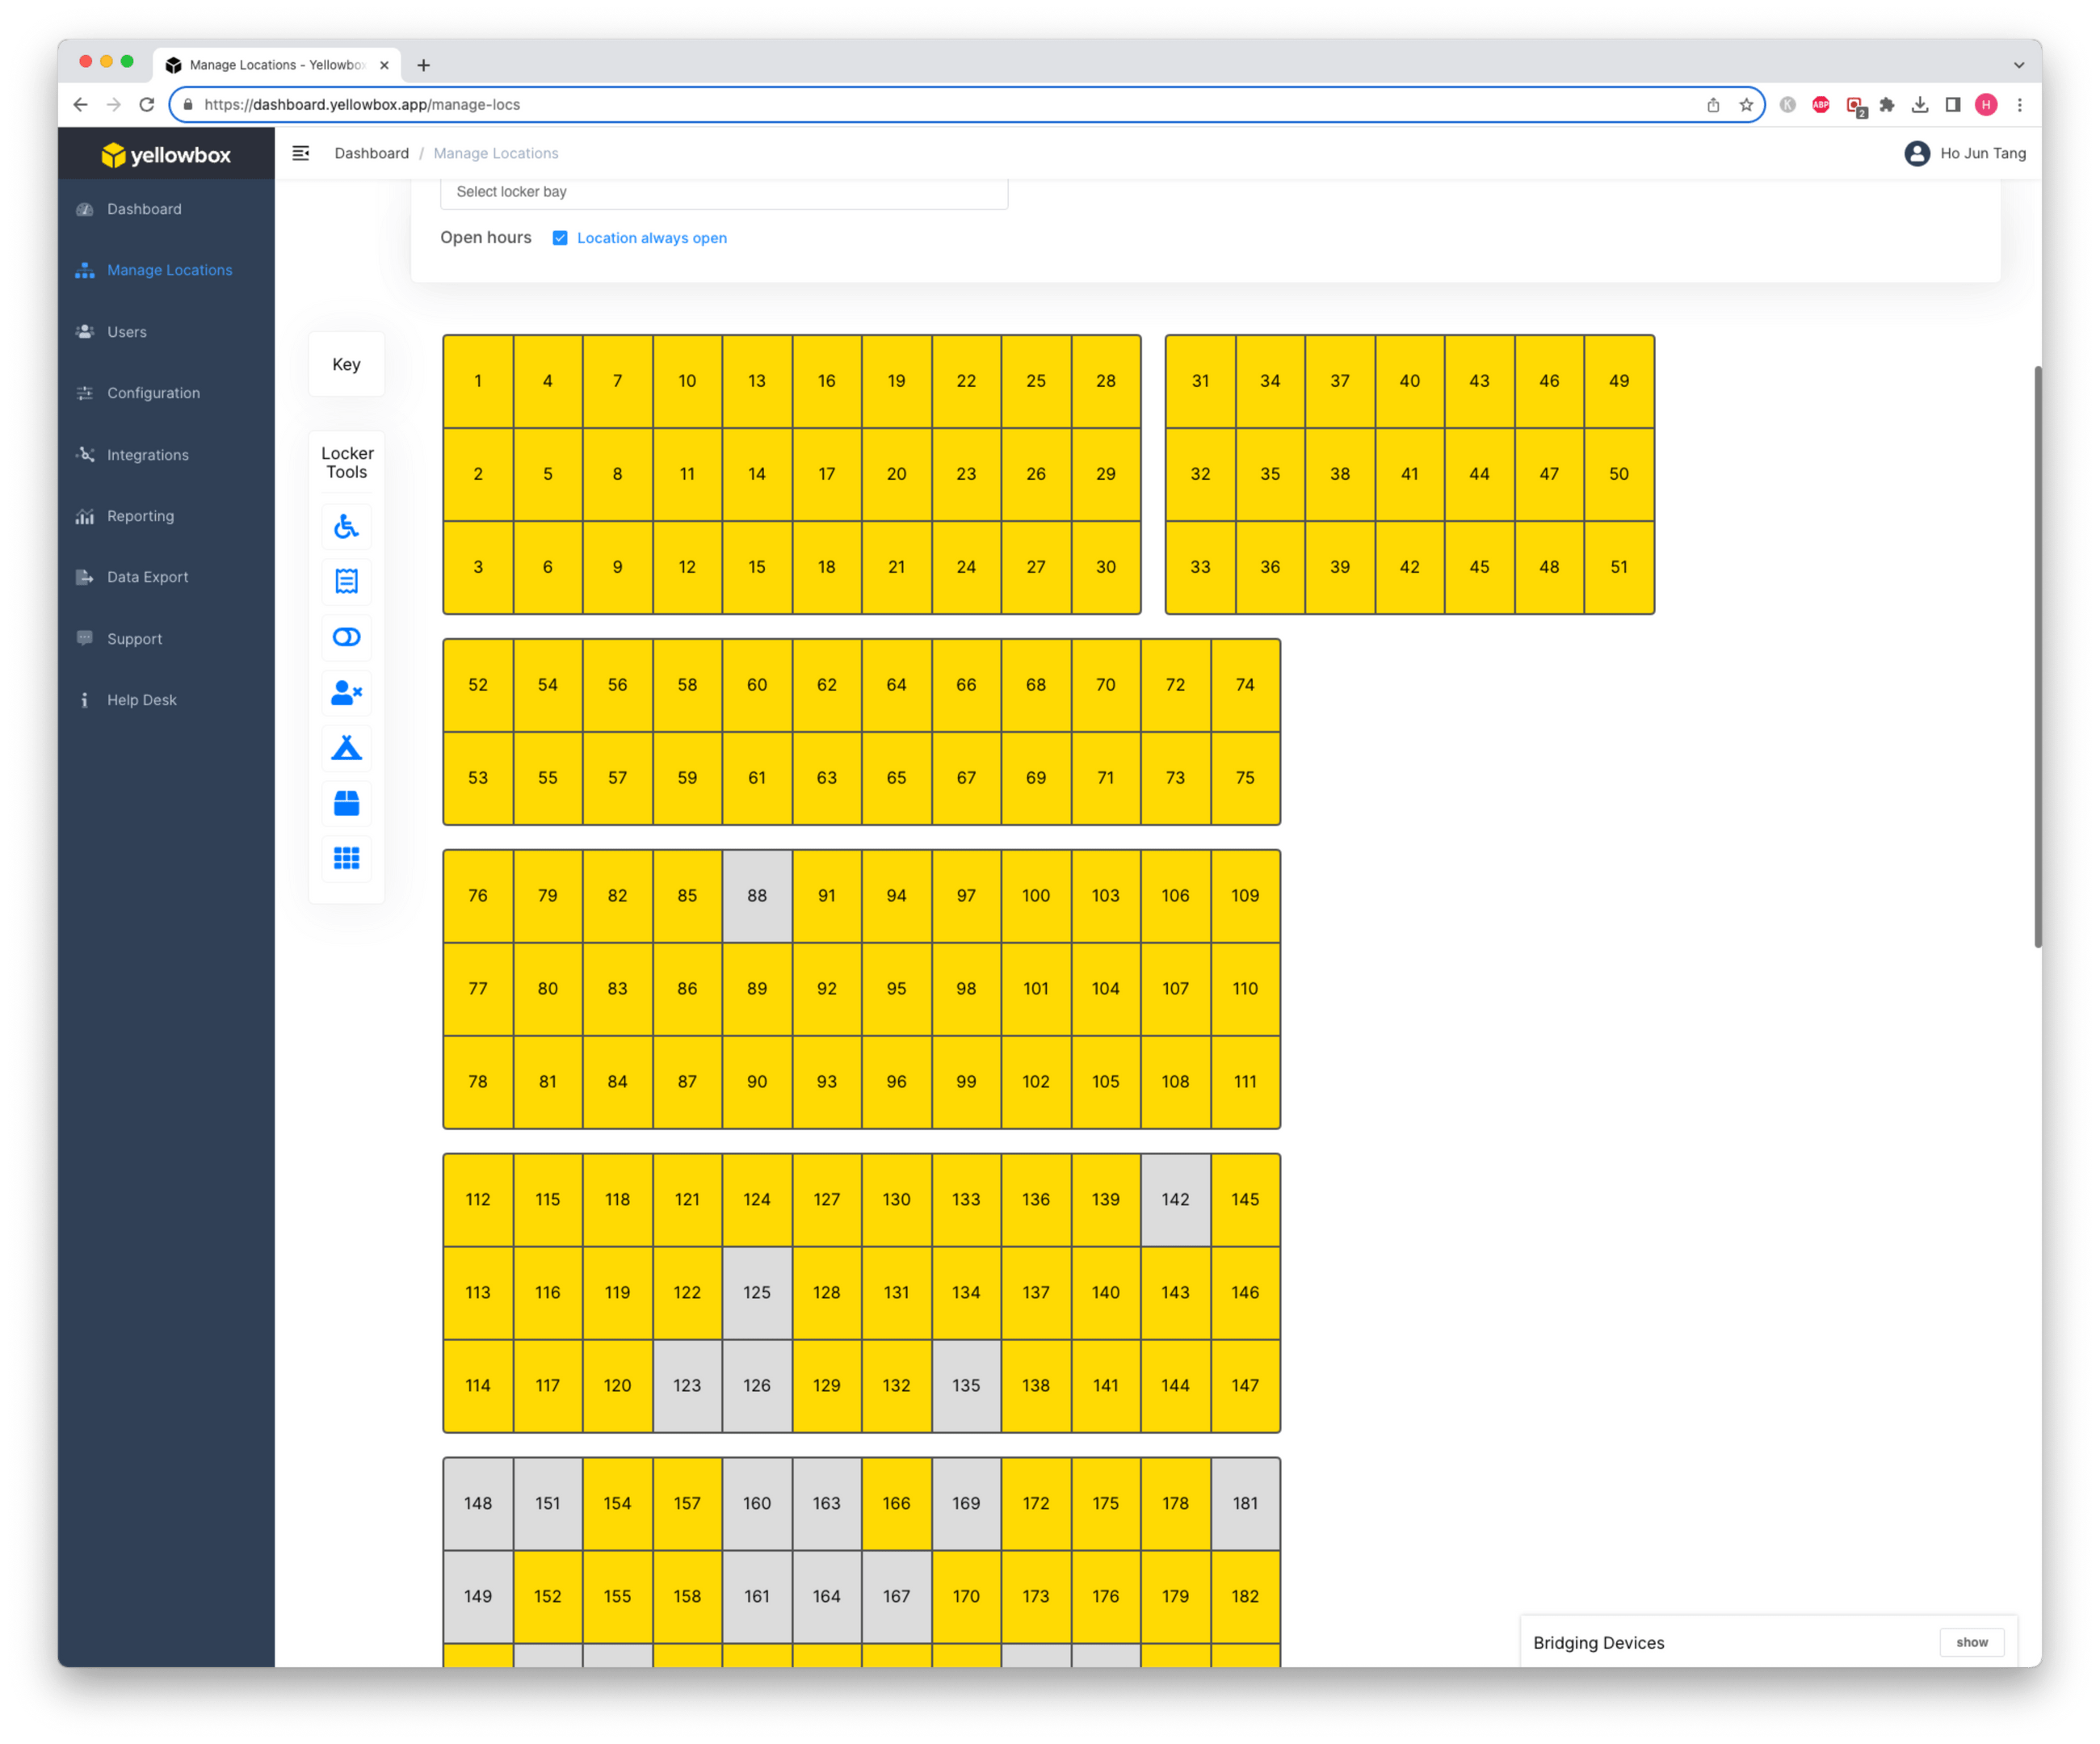Image resolution: width=2100 pixels, height=1744 pixels.
Task: Select the wheelchair accessibility locker tool
Action: [346, 526]
